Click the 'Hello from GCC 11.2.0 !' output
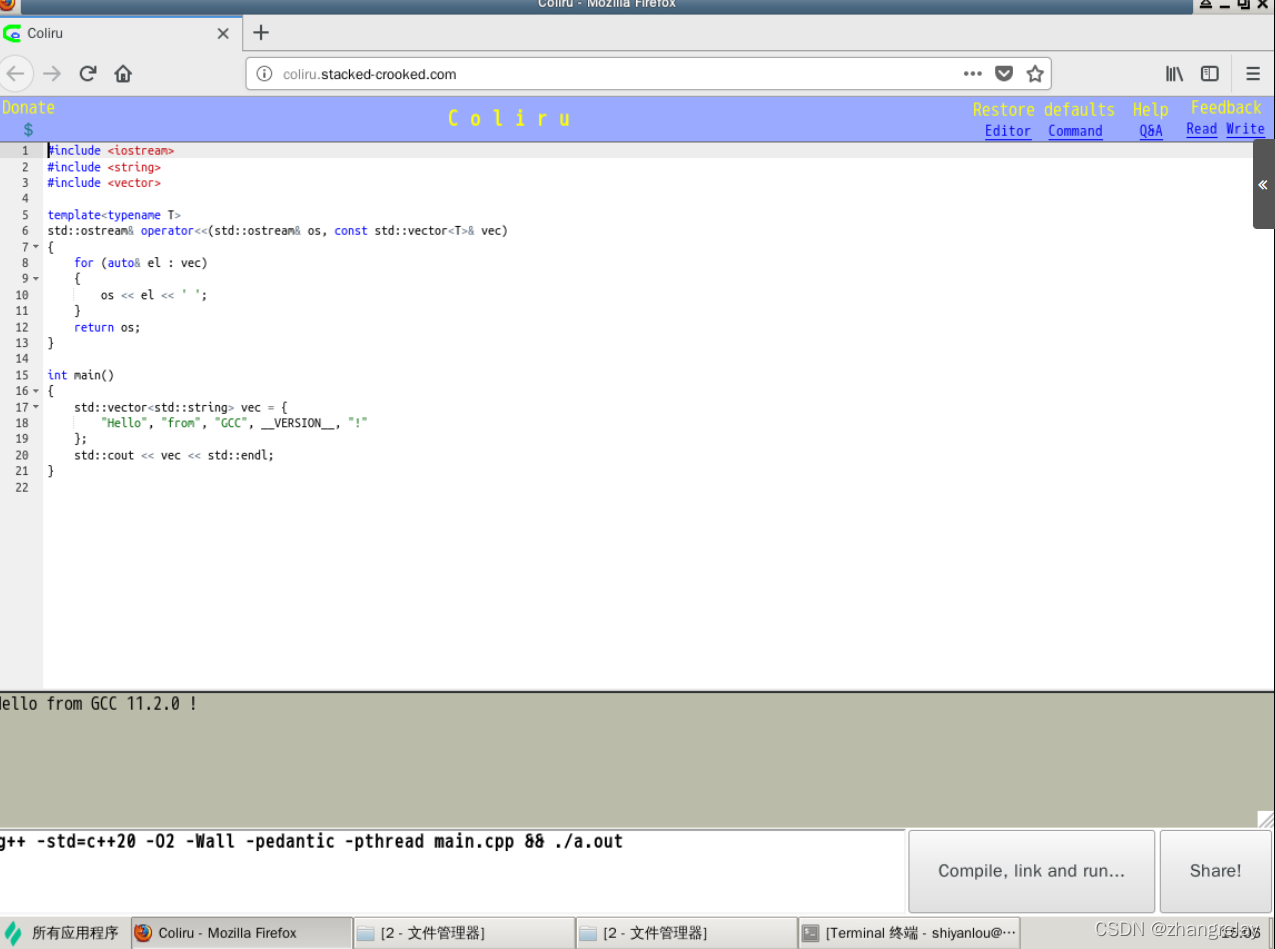This screenshot has height=949, width=1275. coord(98,704)
